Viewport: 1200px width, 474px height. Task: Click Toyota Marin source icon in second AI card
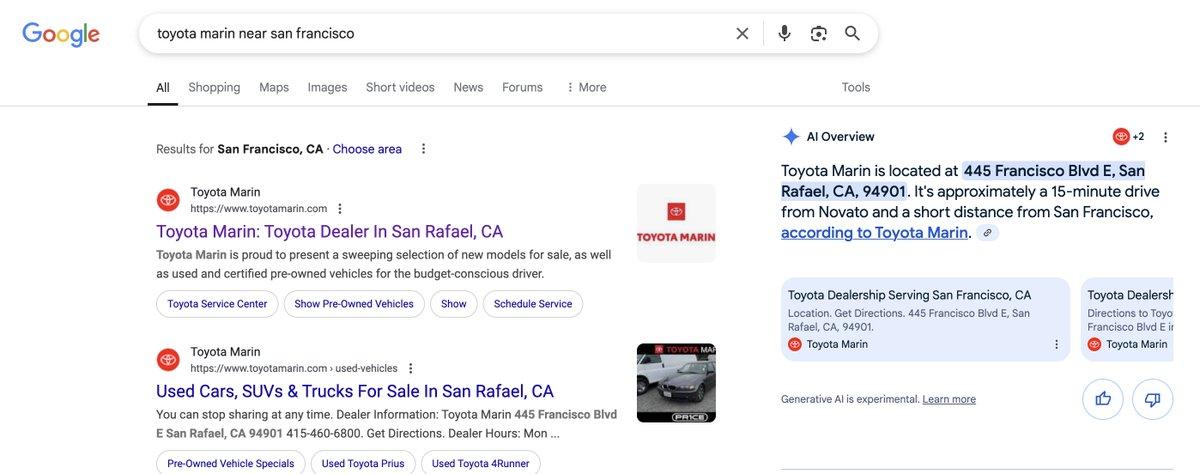coord(1094,344)
